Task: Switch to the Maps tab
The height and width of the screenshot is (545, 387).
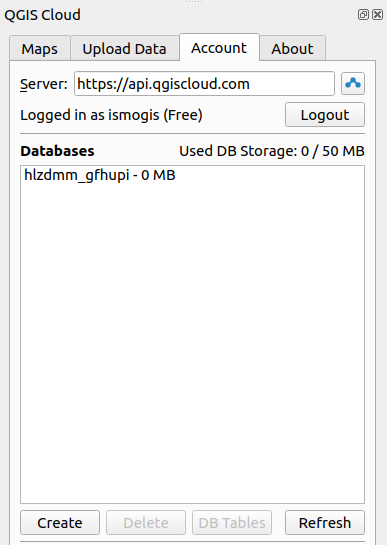Action: [40, 48]
